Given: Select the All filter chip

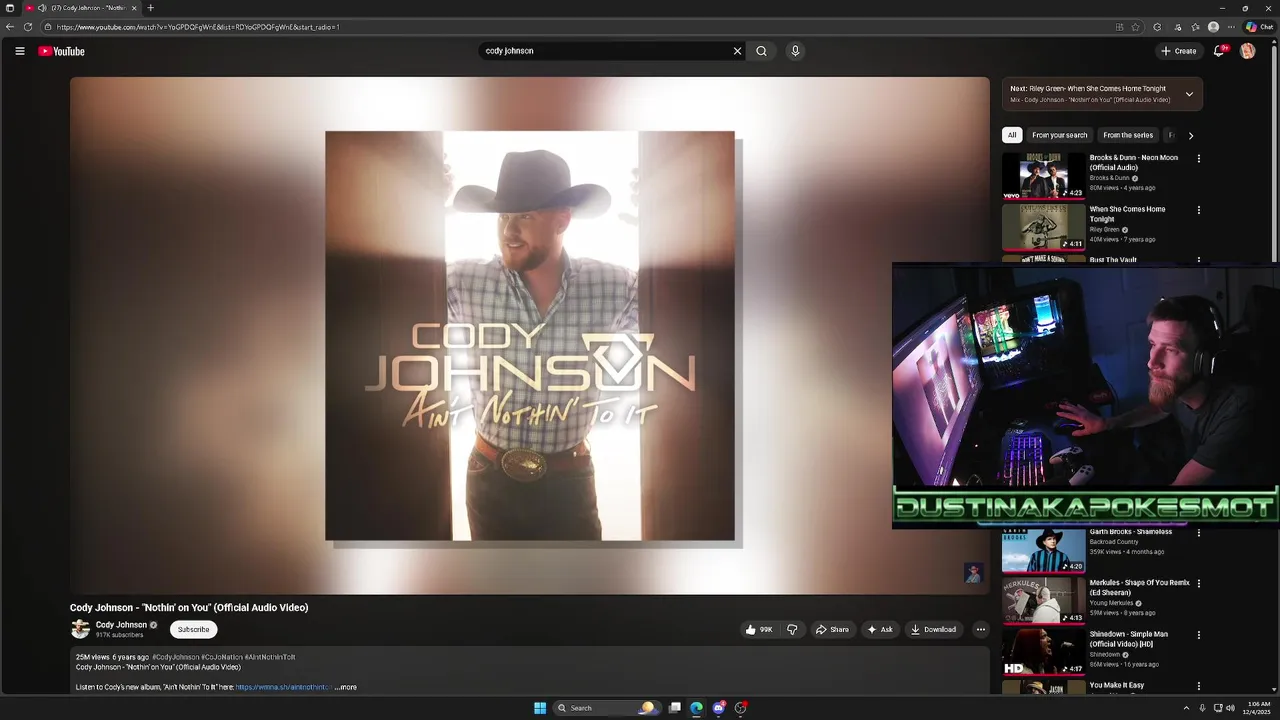Looking at the screenshot, I should (1012, 135).
